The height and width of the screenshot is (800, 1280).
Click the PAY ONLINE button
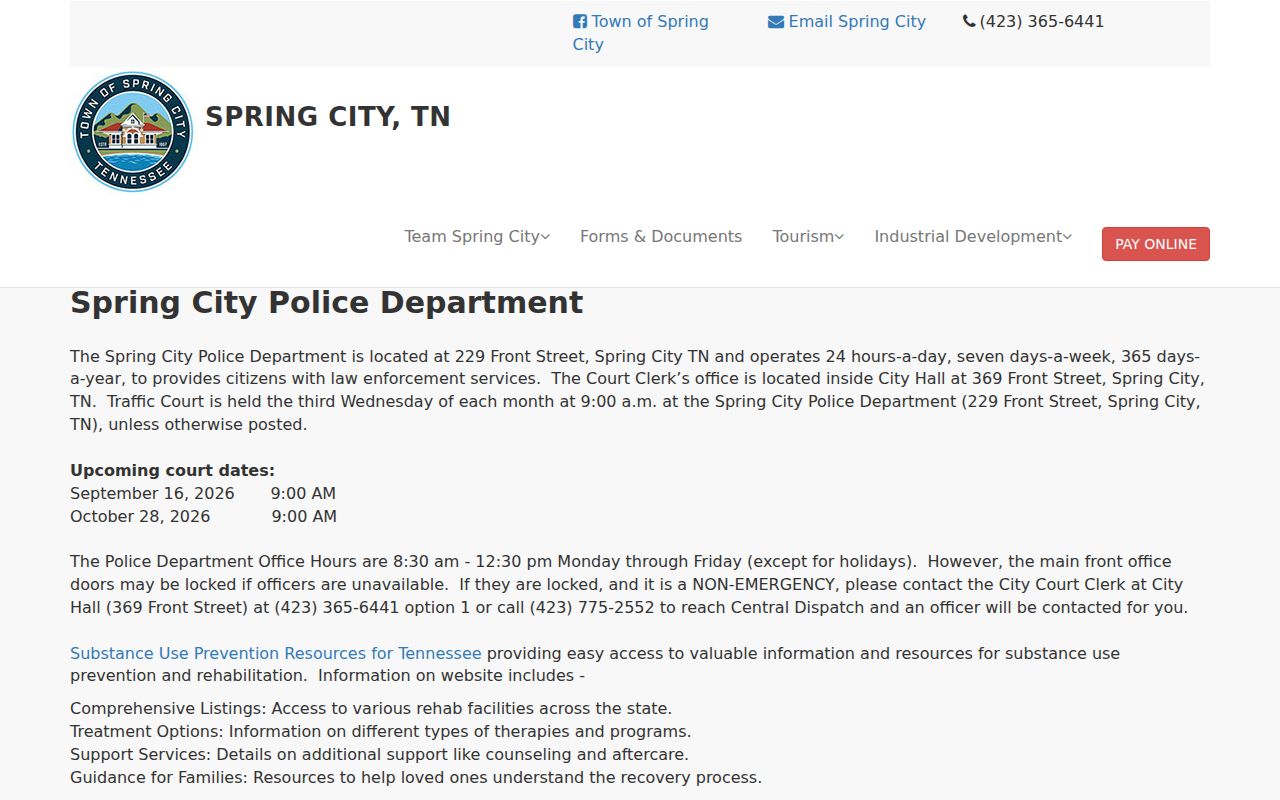tap(1156, 244)
